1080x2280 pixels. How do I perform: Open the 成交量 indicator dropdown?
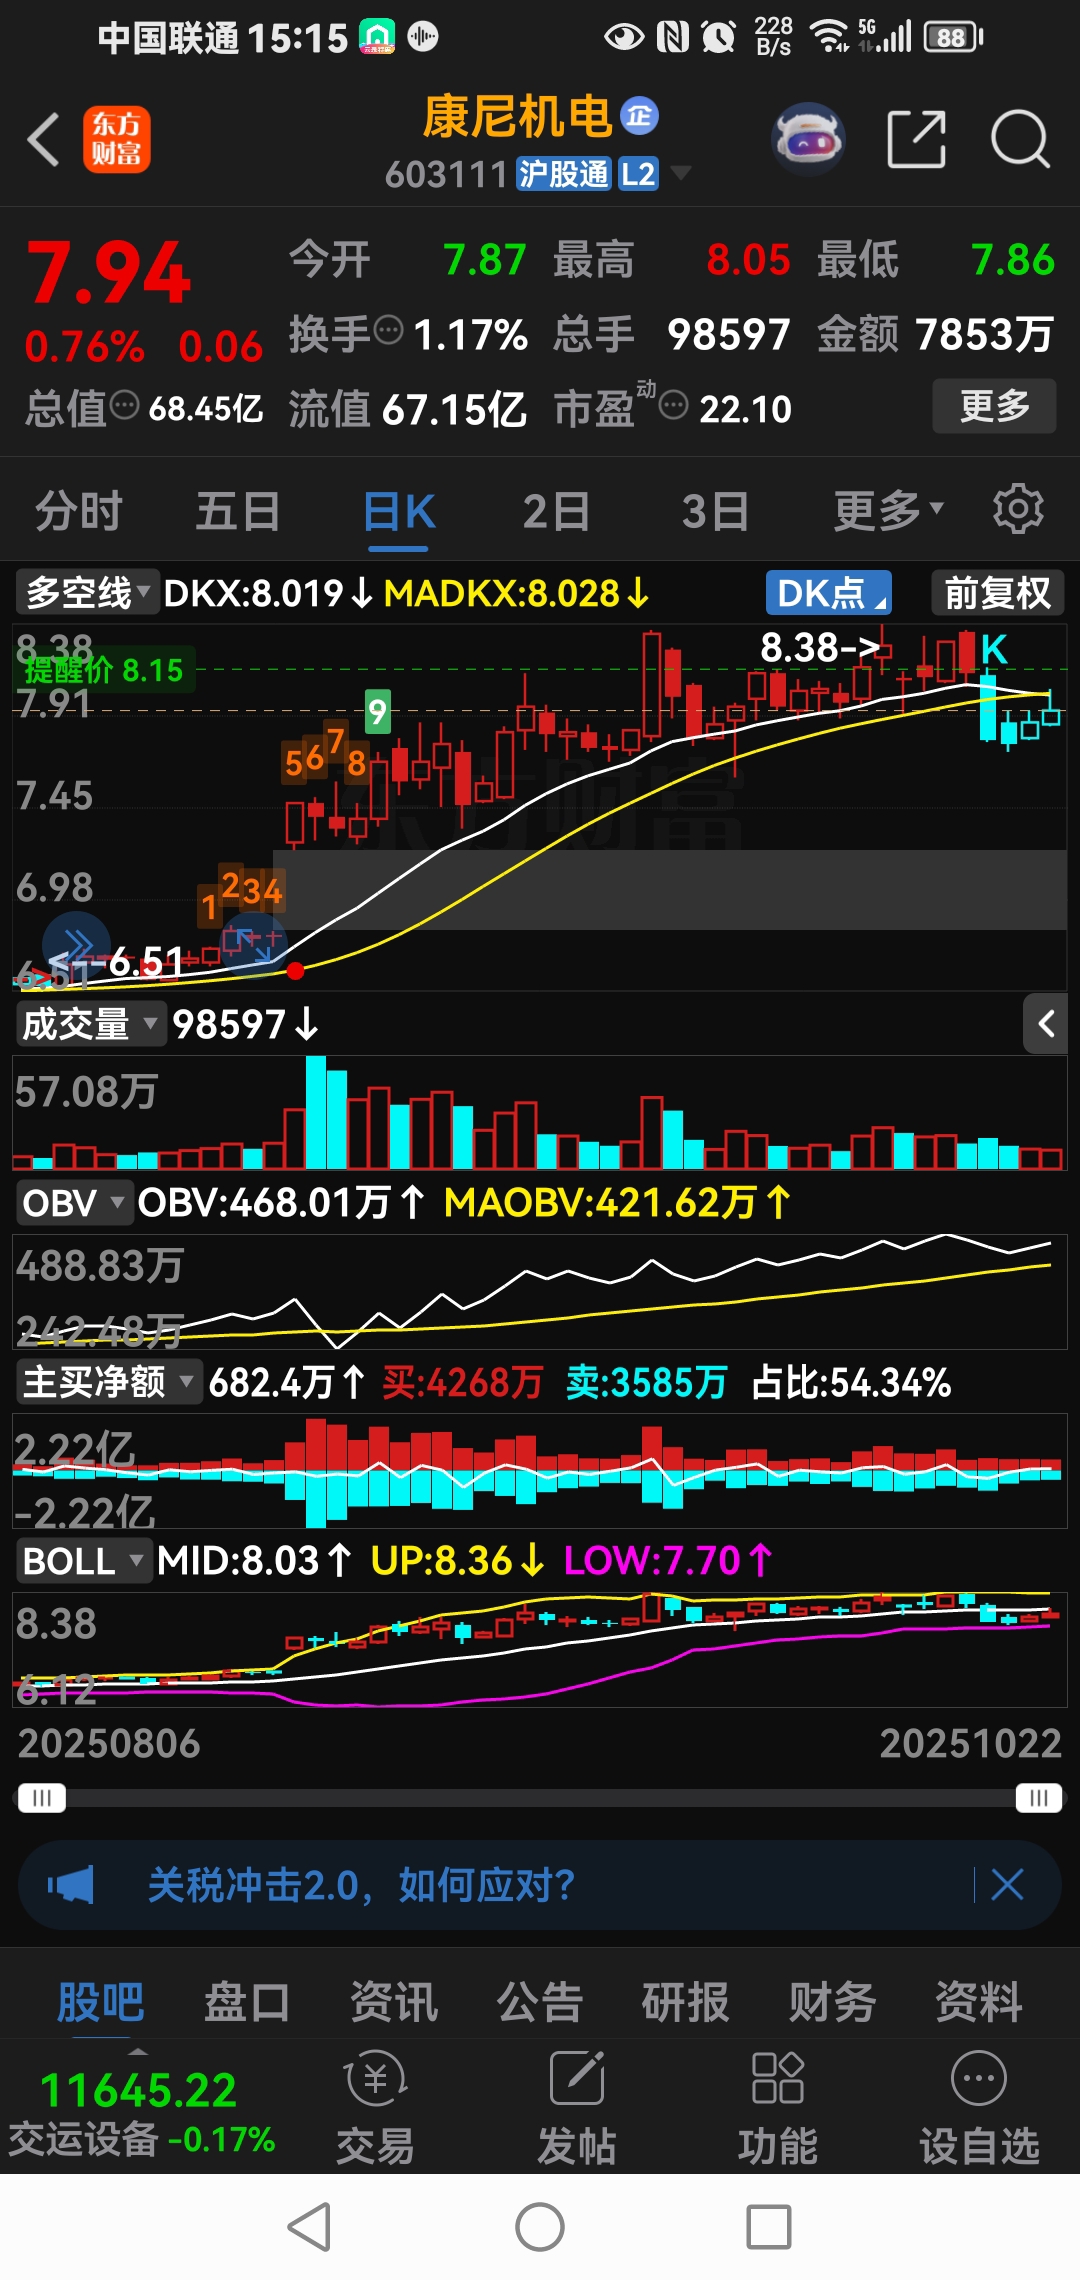(x=90, y=1024)
